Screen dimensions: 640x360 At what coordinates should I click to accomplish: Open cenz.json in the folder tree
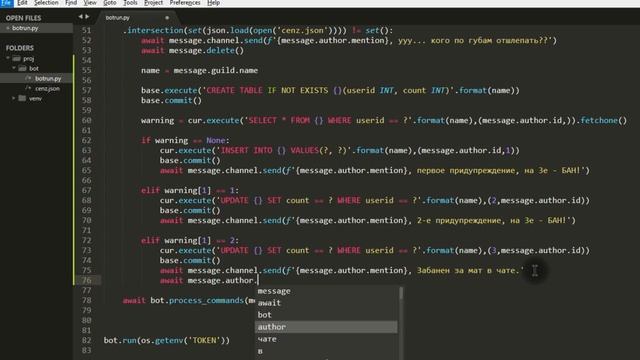pos(47,89)
